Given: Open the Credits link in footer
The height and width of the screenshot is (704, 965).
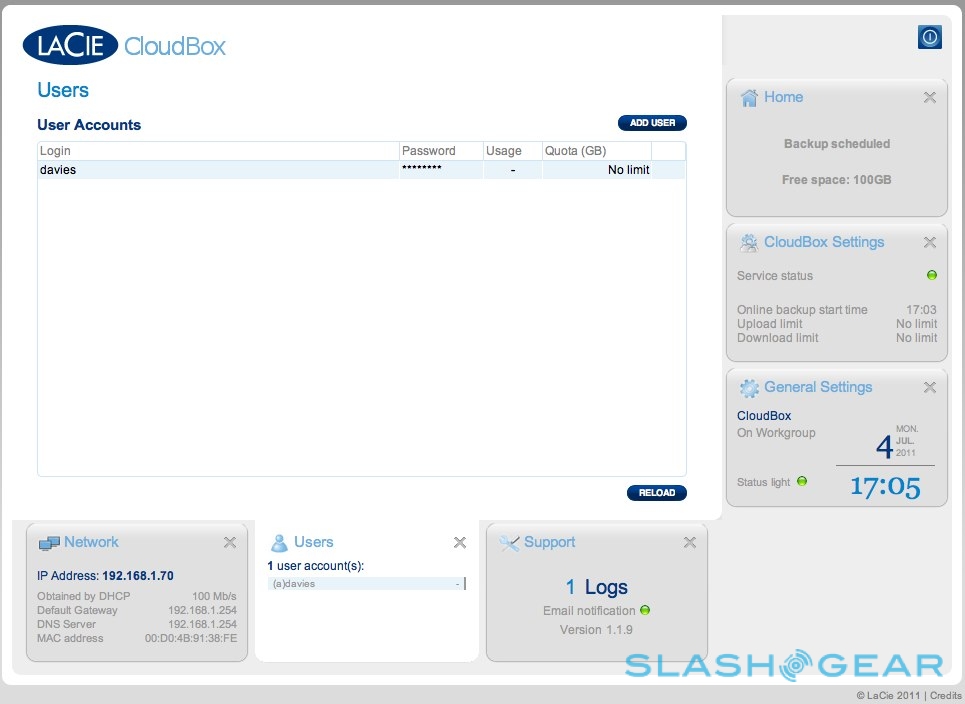Looking at the screenshot, I should (943, 695).
